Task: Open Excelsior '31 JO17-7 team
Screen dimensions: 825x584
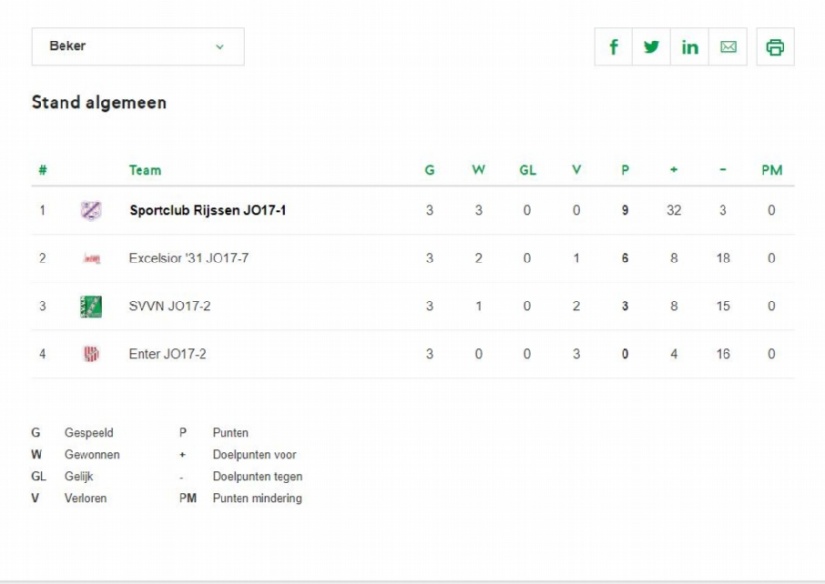Action: [189, 258]
